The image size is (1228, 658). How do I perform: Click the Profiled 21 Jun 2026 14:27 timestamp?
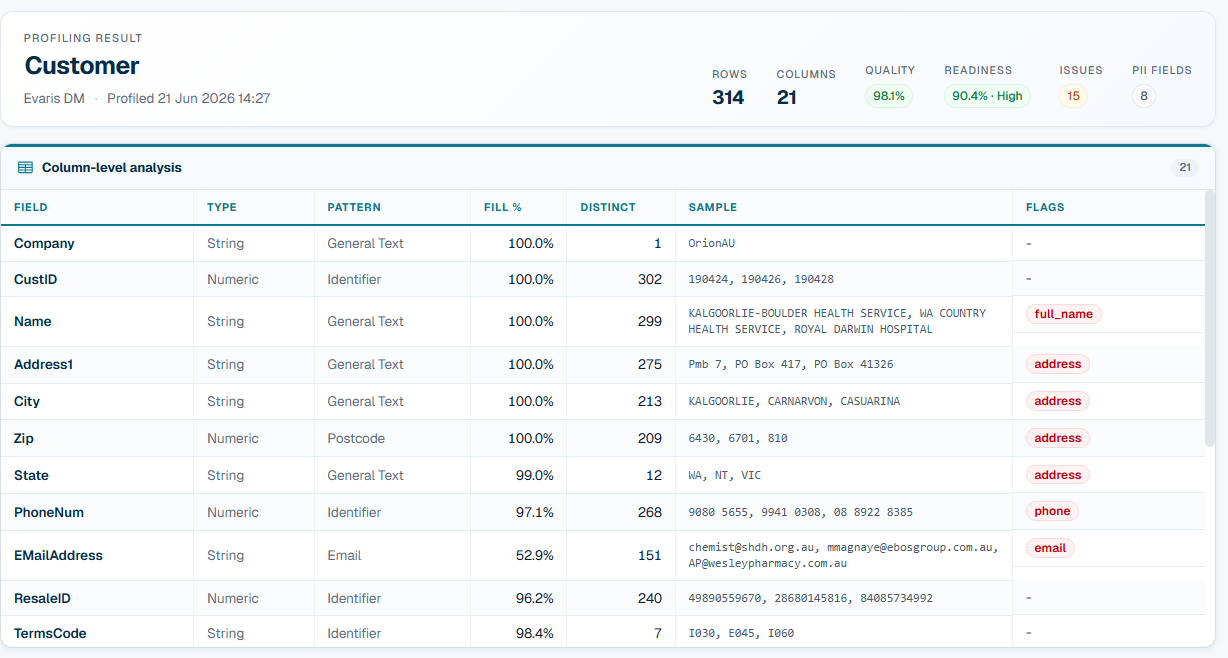[x=189, y=99]
